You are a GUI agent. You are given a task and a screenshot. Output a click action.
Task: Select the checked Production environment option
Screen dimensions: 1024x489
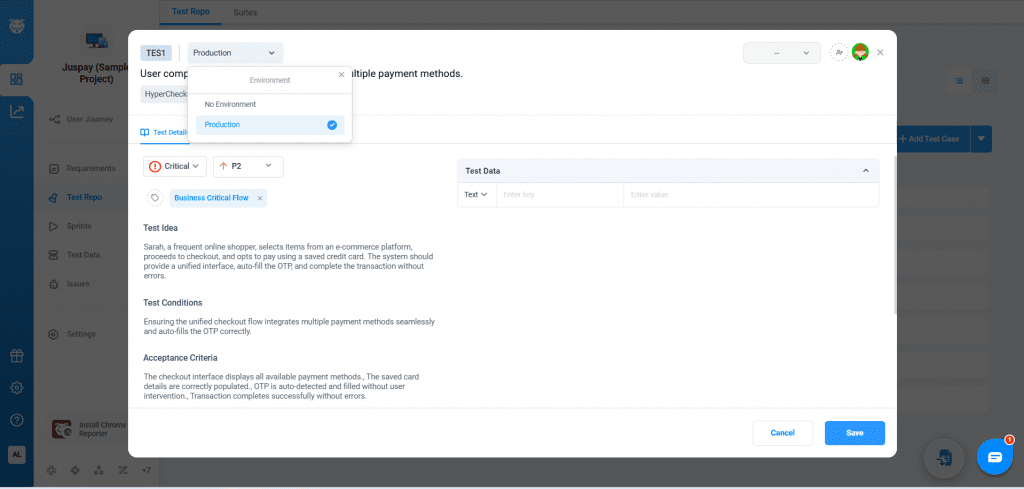(x=270, y=125)
